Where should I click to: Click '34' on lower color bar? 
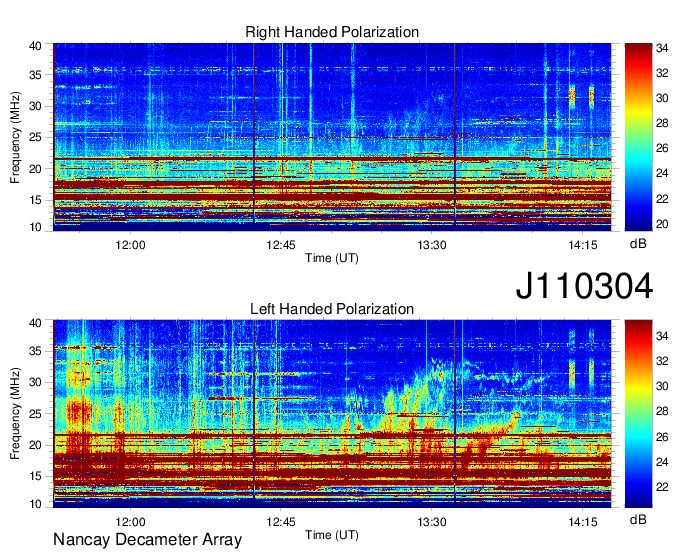pyautogui.click(x=662, y=336)
